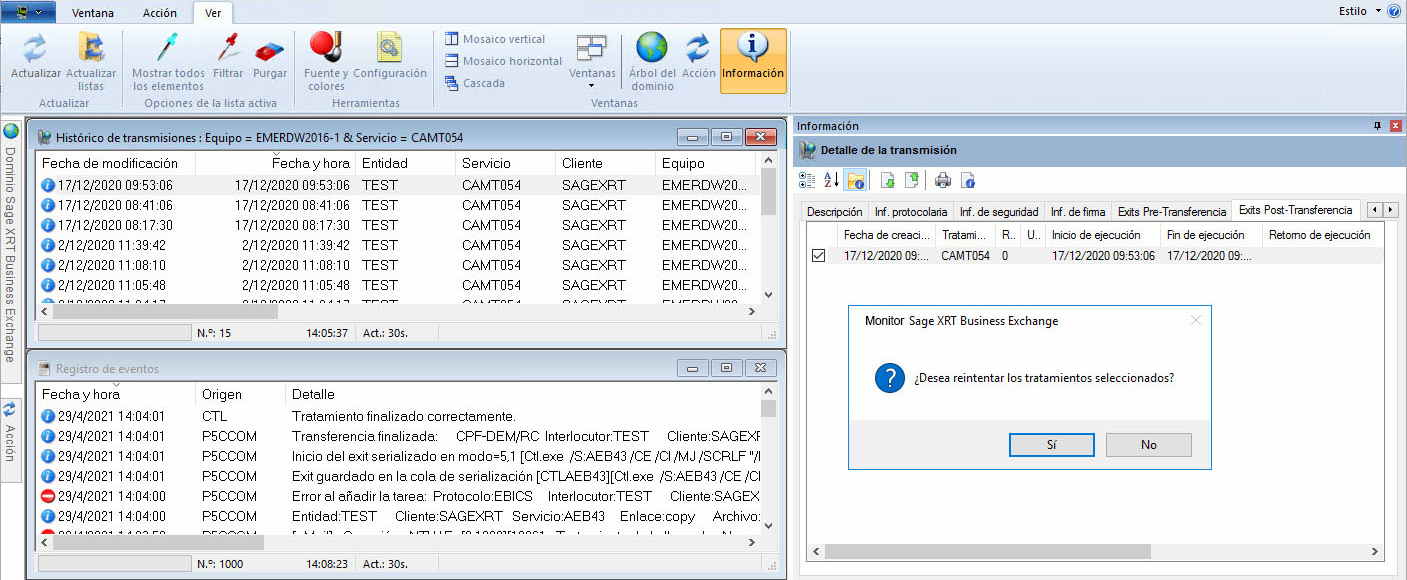Click No in the retry dialog
Screen dimensions: 1407x580
click(1148, 445)
